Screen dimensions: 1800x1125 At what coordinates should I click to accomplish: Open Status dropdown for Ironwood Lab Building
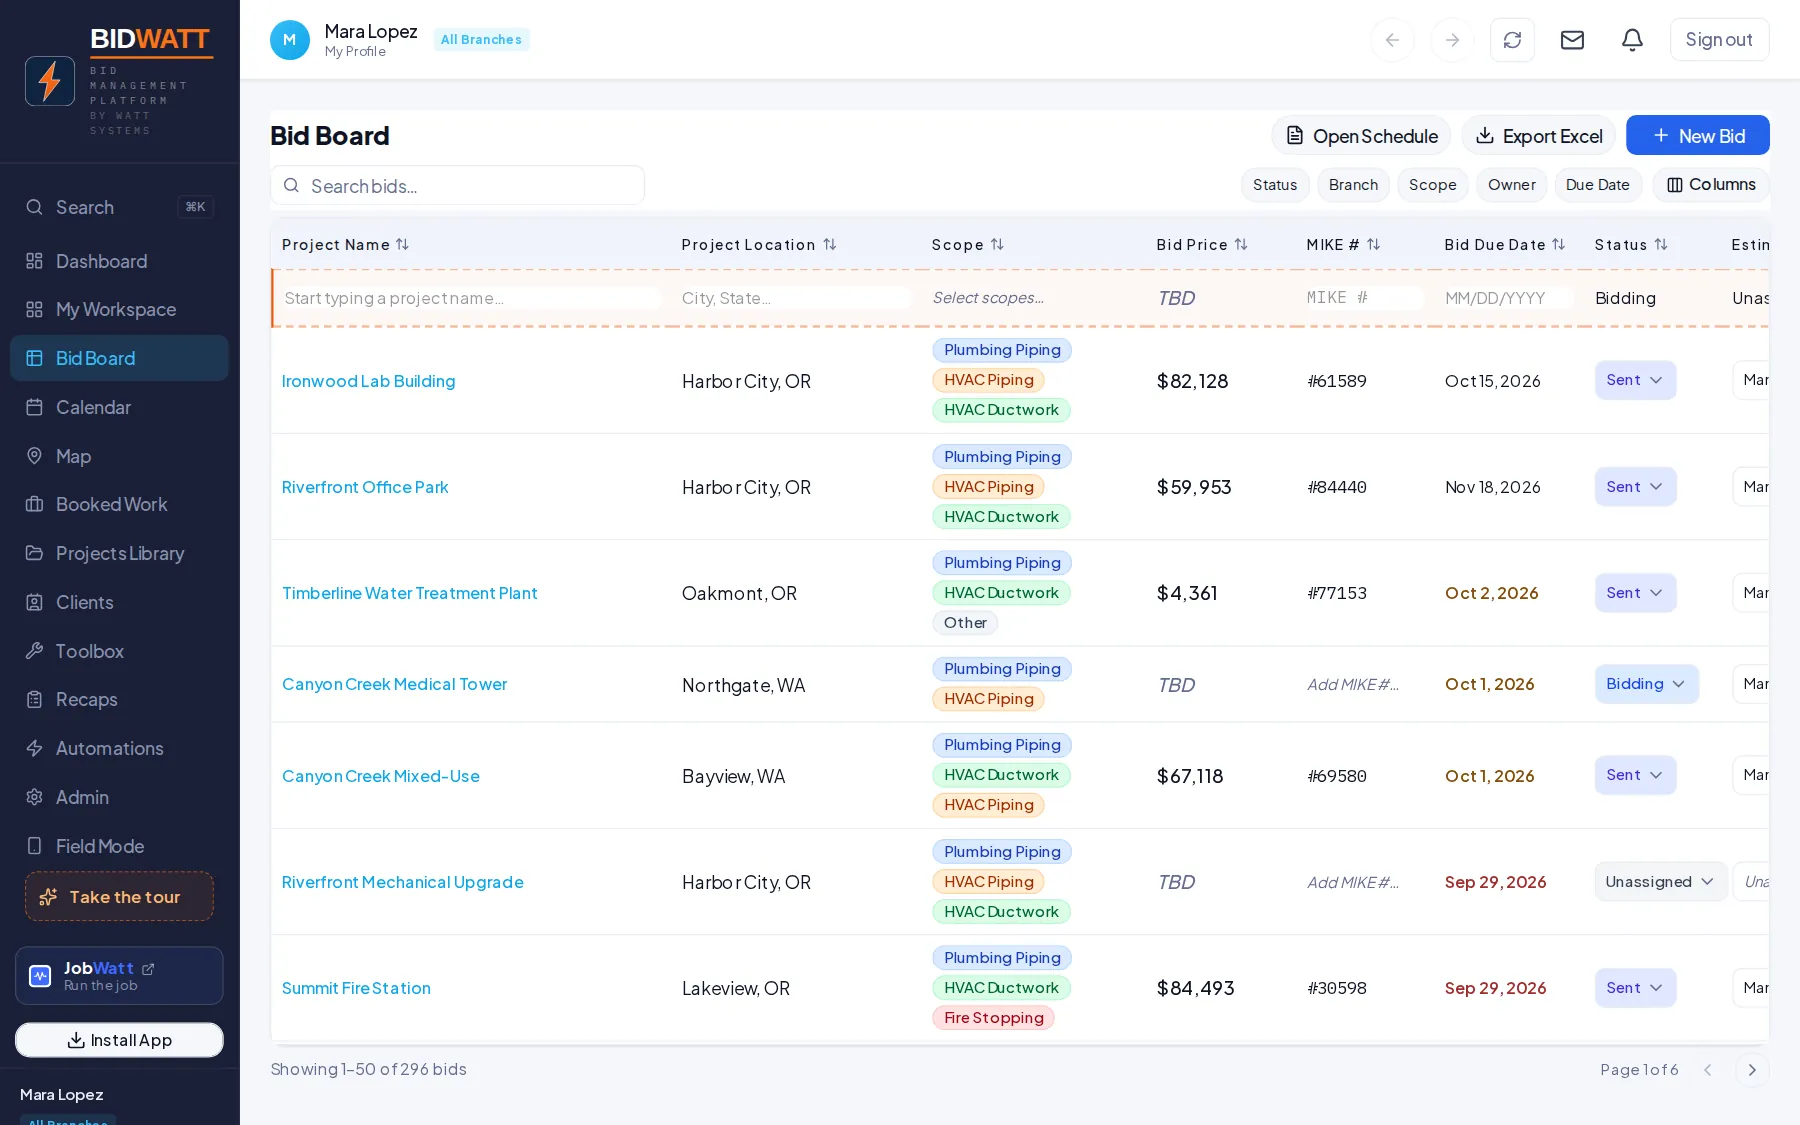[x=1635, y=380]
